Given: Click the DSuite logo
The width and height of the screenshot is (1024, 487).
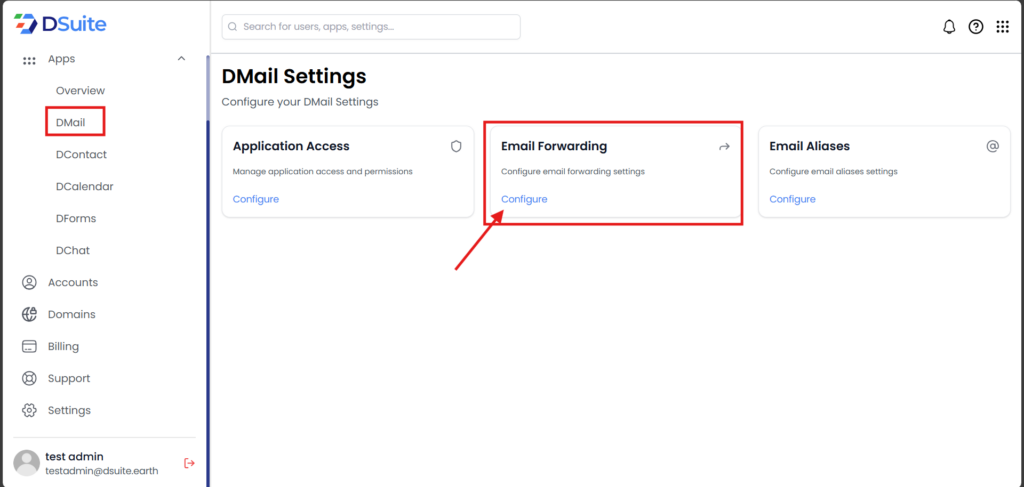Looking at the screenshot, I should (60, 24).
